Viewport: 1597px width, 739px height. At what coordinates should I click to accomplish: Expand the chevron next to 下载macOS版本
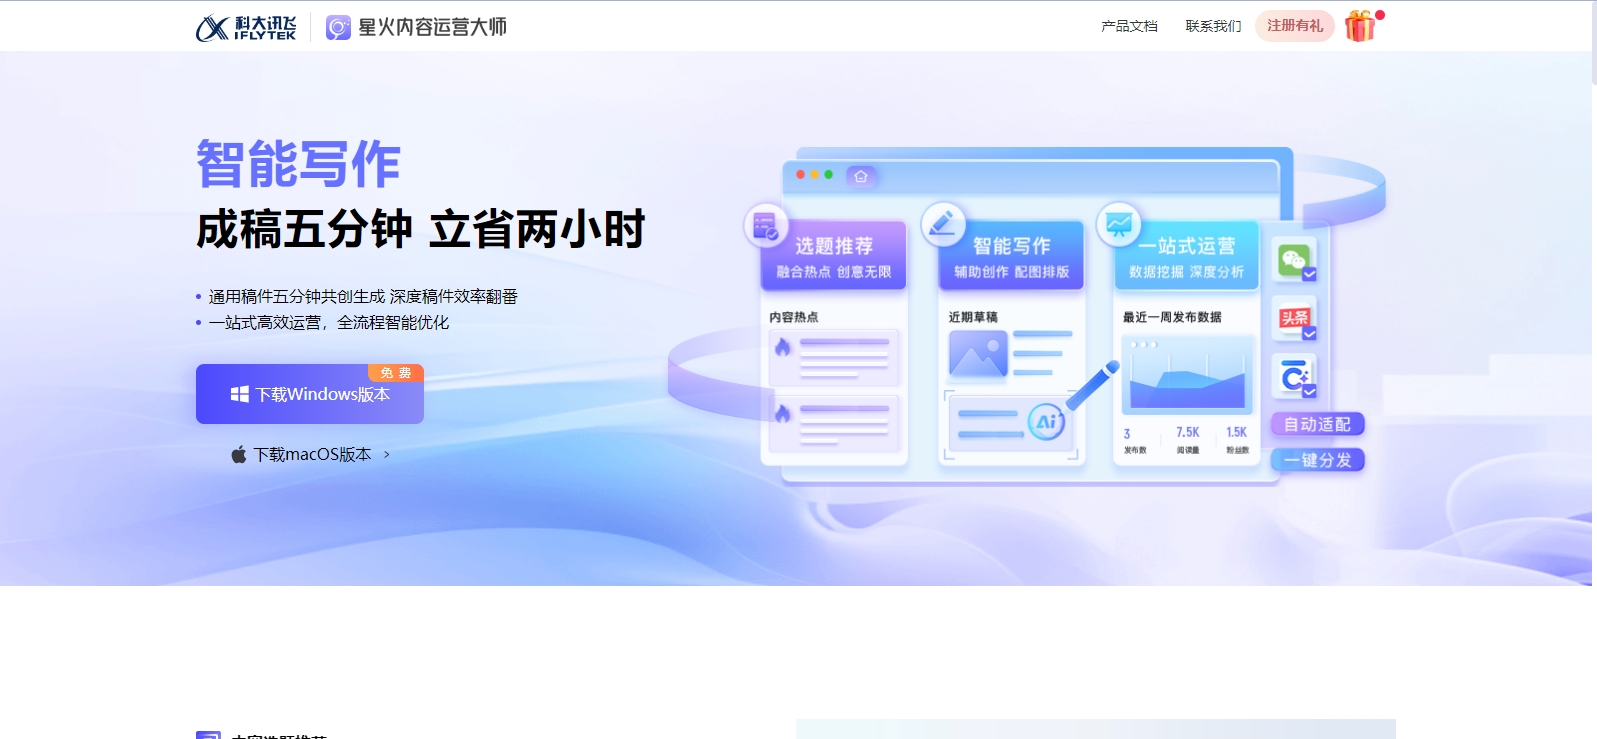[x=387, y=454]
